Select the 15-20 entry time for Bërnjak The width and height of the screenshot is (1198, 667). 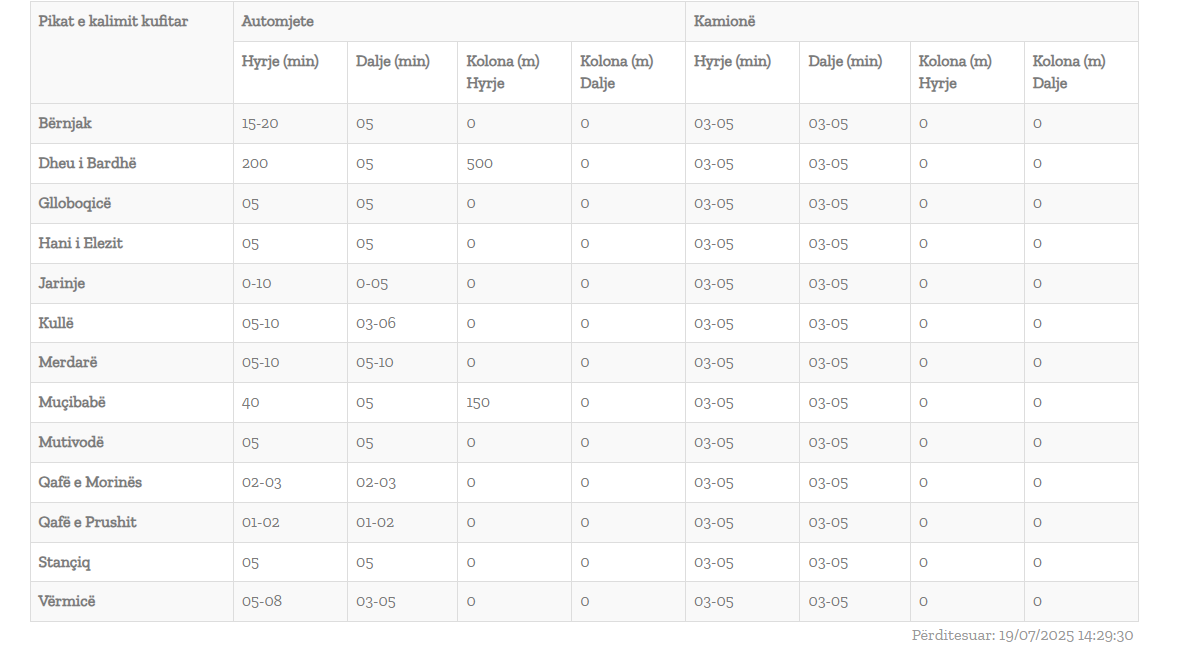click(x=261, y=123)
